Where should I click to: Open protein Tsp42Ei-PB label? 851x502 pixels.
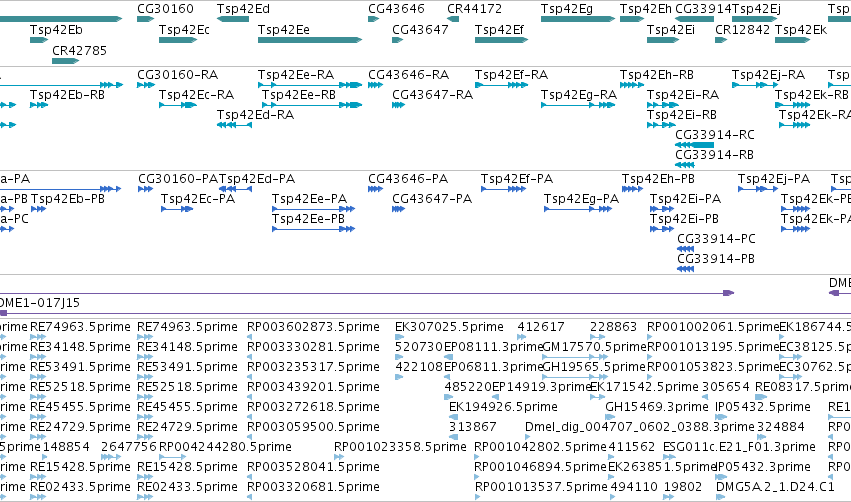click(x=684, y=219)
